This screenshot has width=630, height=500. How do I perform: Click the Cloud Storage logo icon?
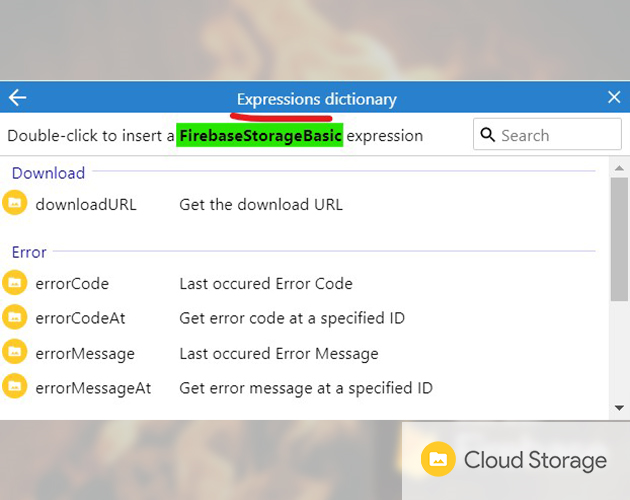[x=438, y=459]
